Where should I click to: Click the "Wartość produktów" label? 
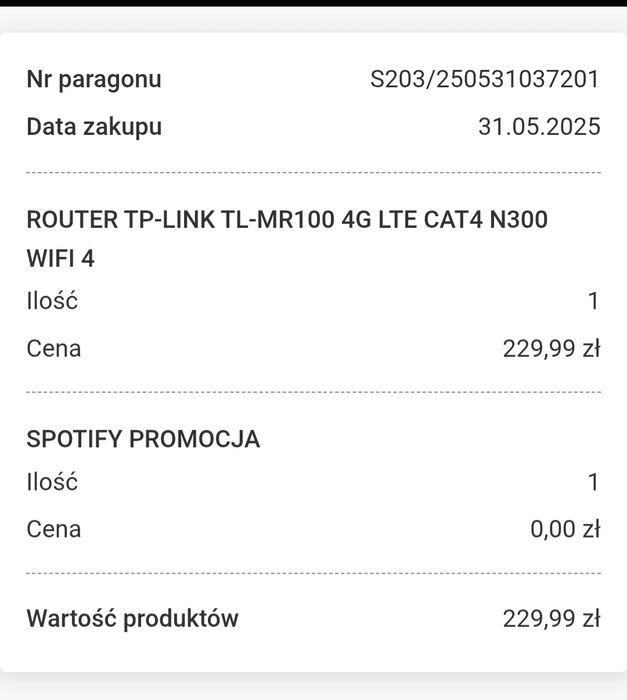[133, 619]
